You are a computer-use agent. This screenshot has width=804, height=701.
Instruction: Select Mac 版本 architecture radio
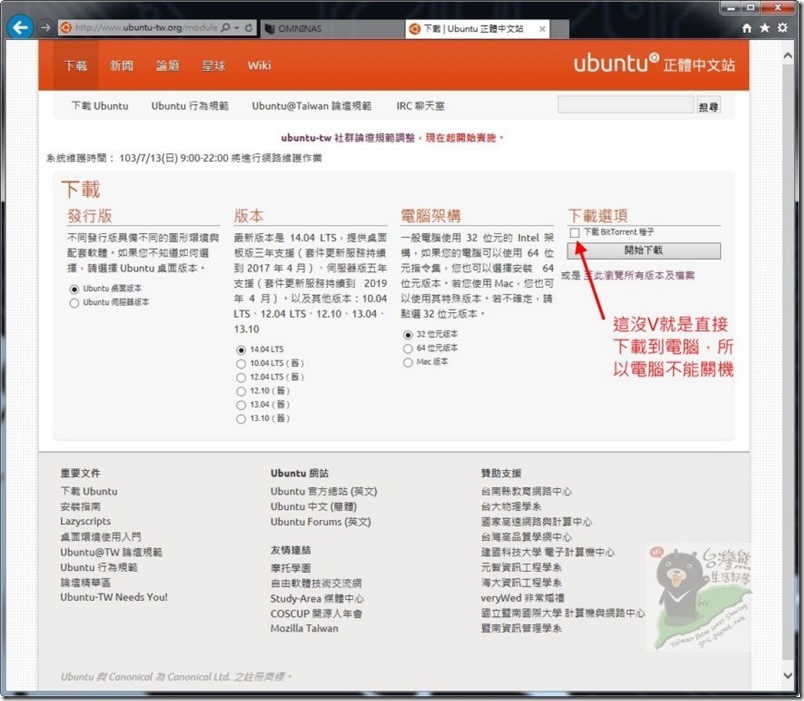(x=408, y=363)
